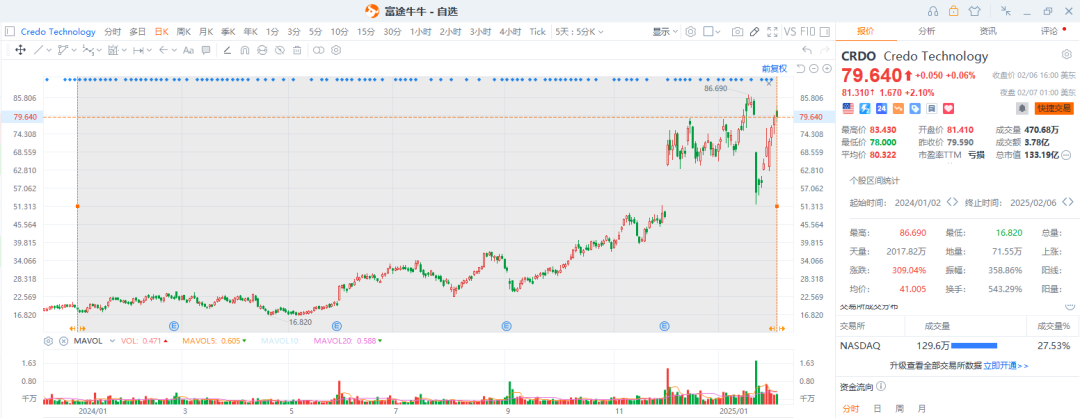Select the crosshair move cursor tool

pos(21,50)
